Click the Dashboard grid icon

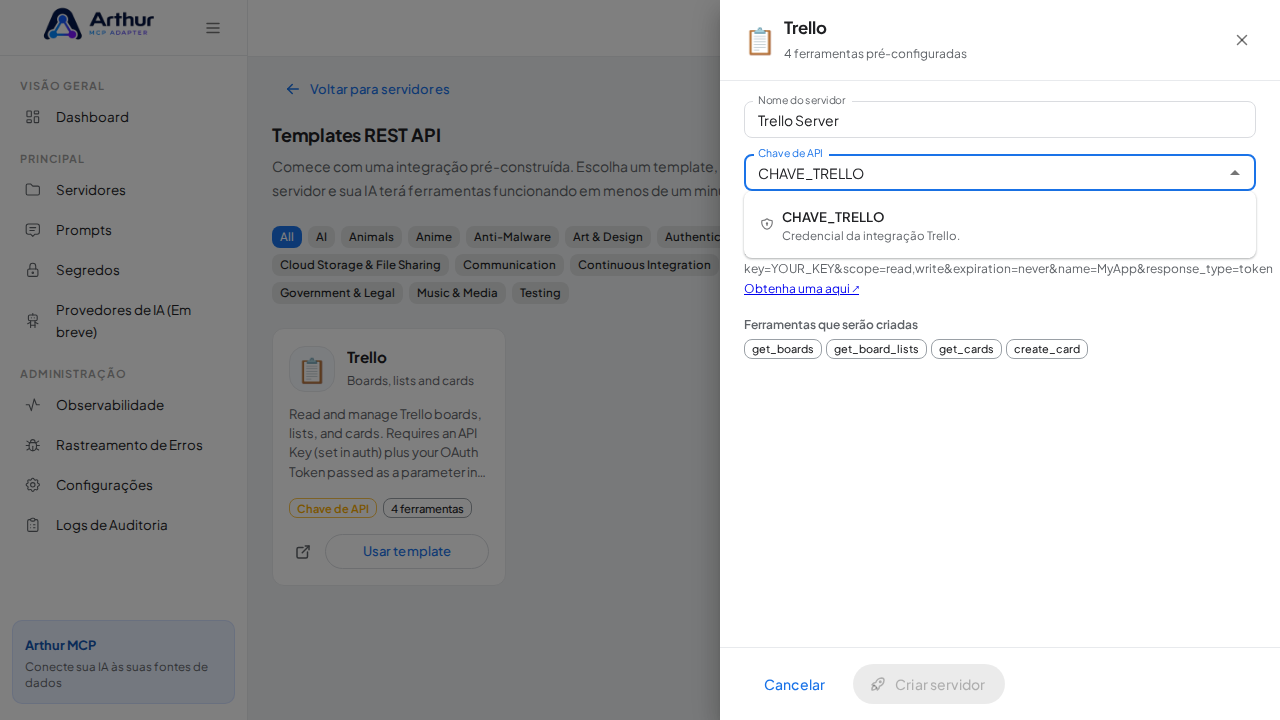(33, 117)
